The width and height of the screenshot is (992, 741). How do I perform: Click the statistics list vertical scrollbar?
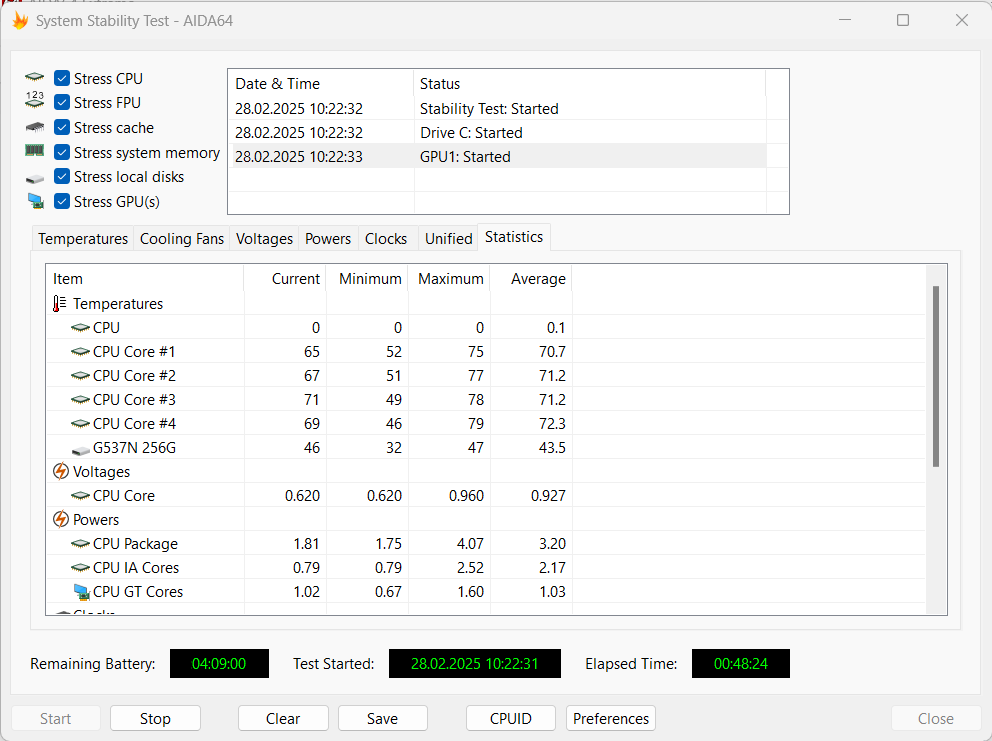coord(936,376)
